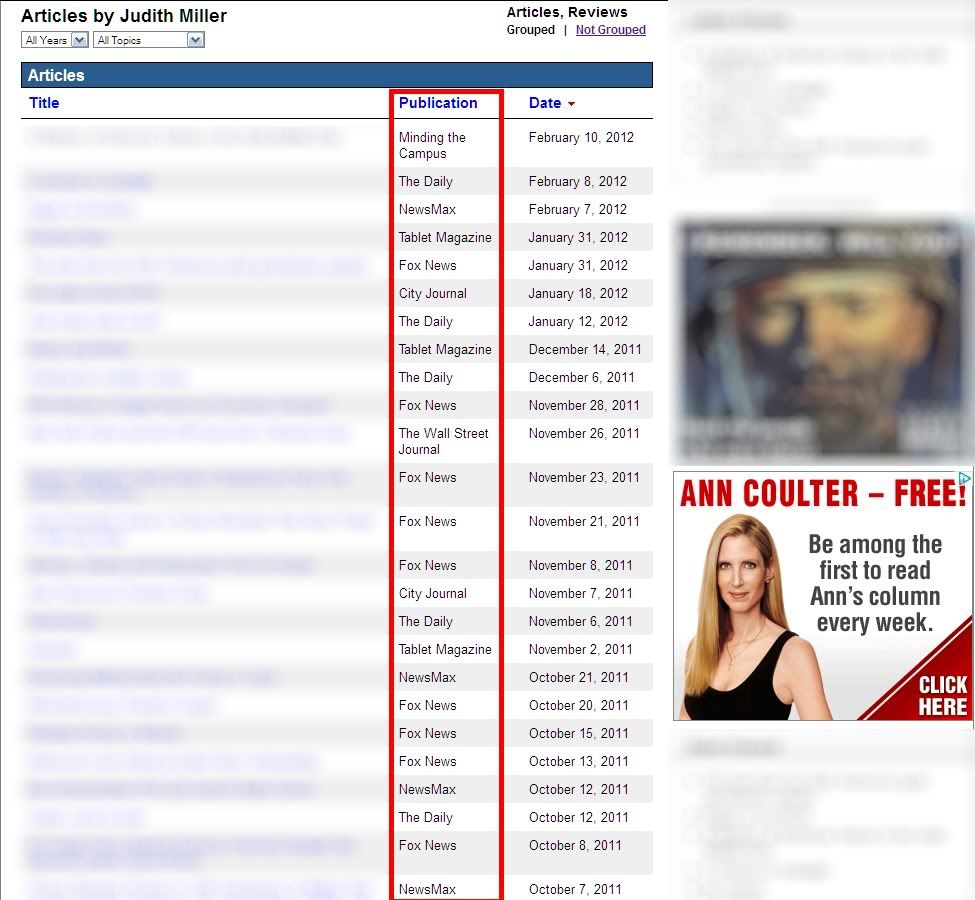Click the date November 7, 2011
Viewport: 975px width, 900px height.
pos(581,594)
